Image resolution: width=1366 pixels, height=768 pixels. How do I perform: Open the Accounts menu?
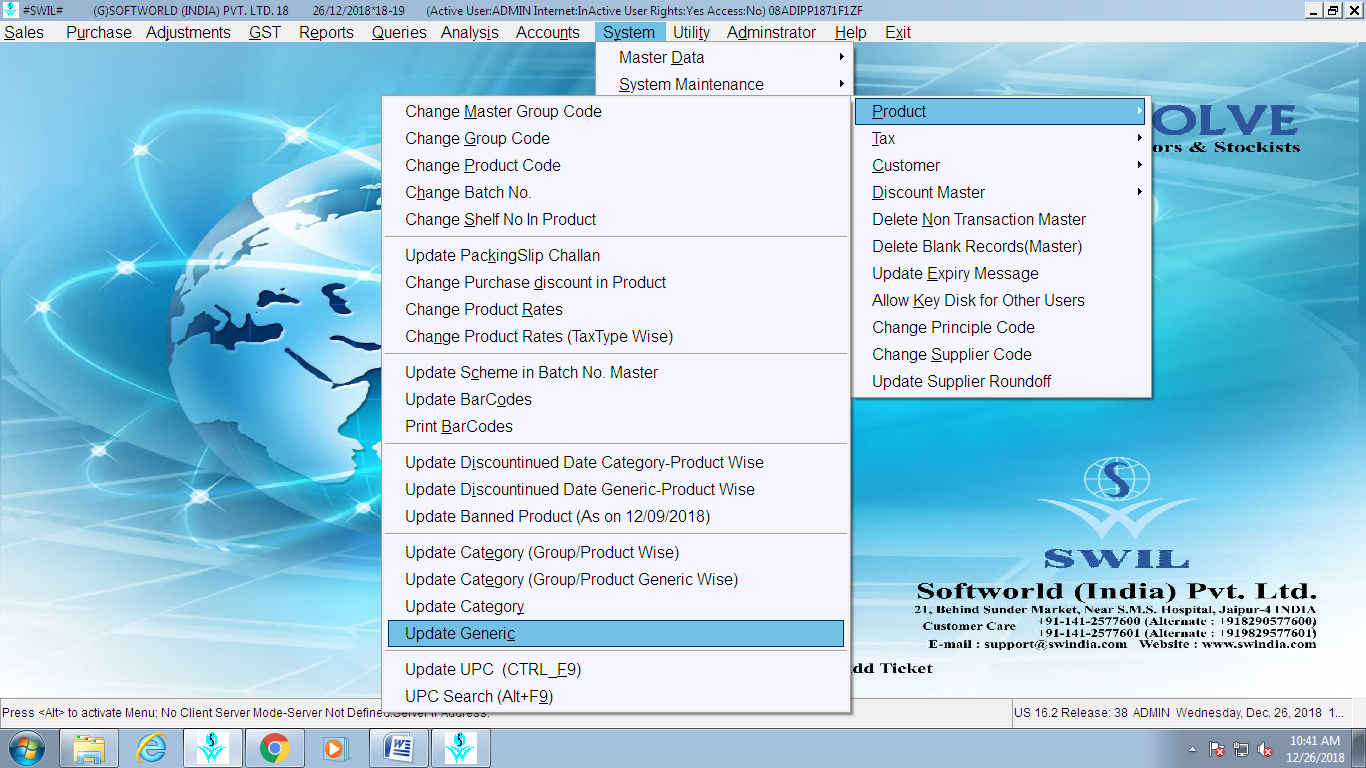pos(548,32)
